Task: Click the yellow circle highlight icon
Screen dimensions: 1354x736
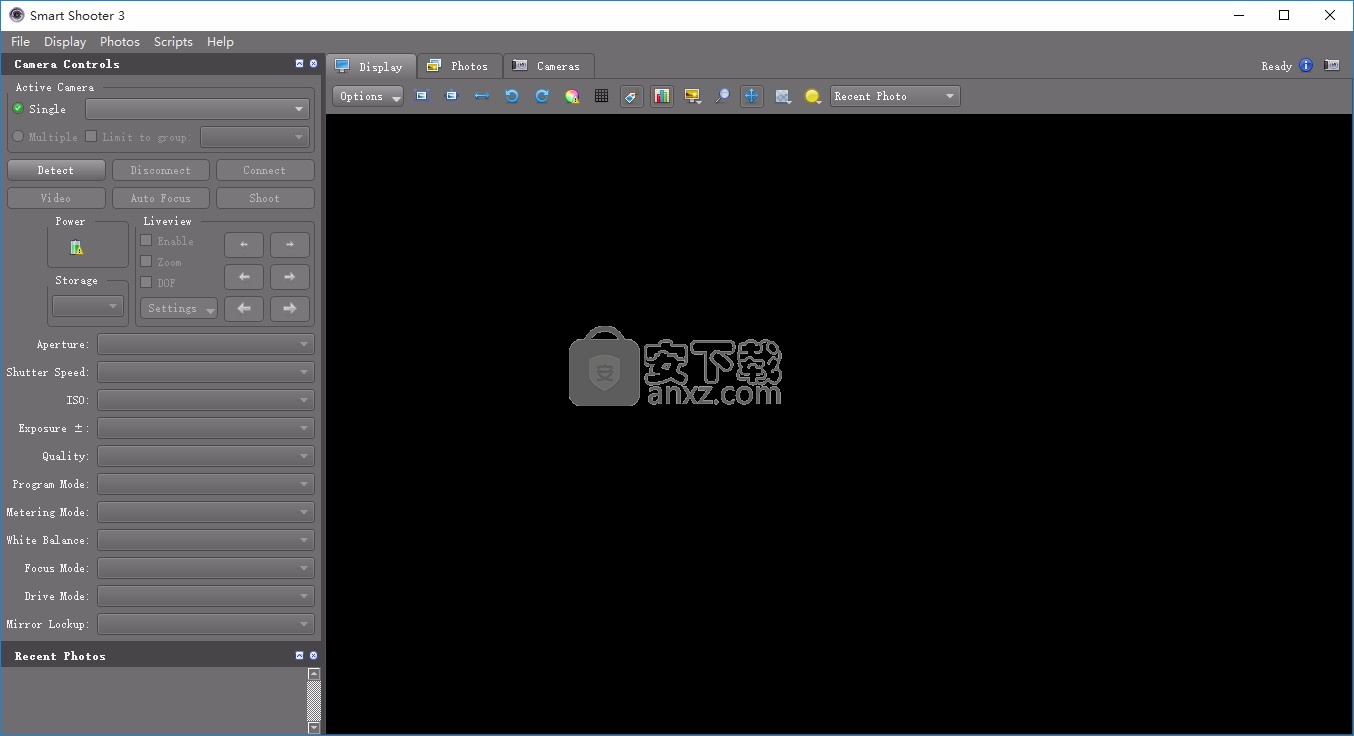Action: click(x=813, y=96)
